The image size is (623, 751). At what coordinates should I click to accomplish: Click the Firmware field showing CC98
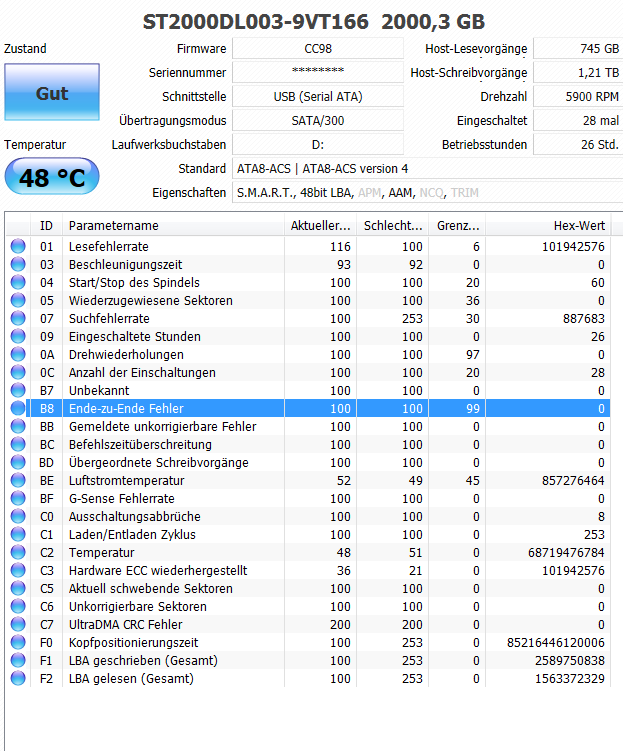[318, 48]
